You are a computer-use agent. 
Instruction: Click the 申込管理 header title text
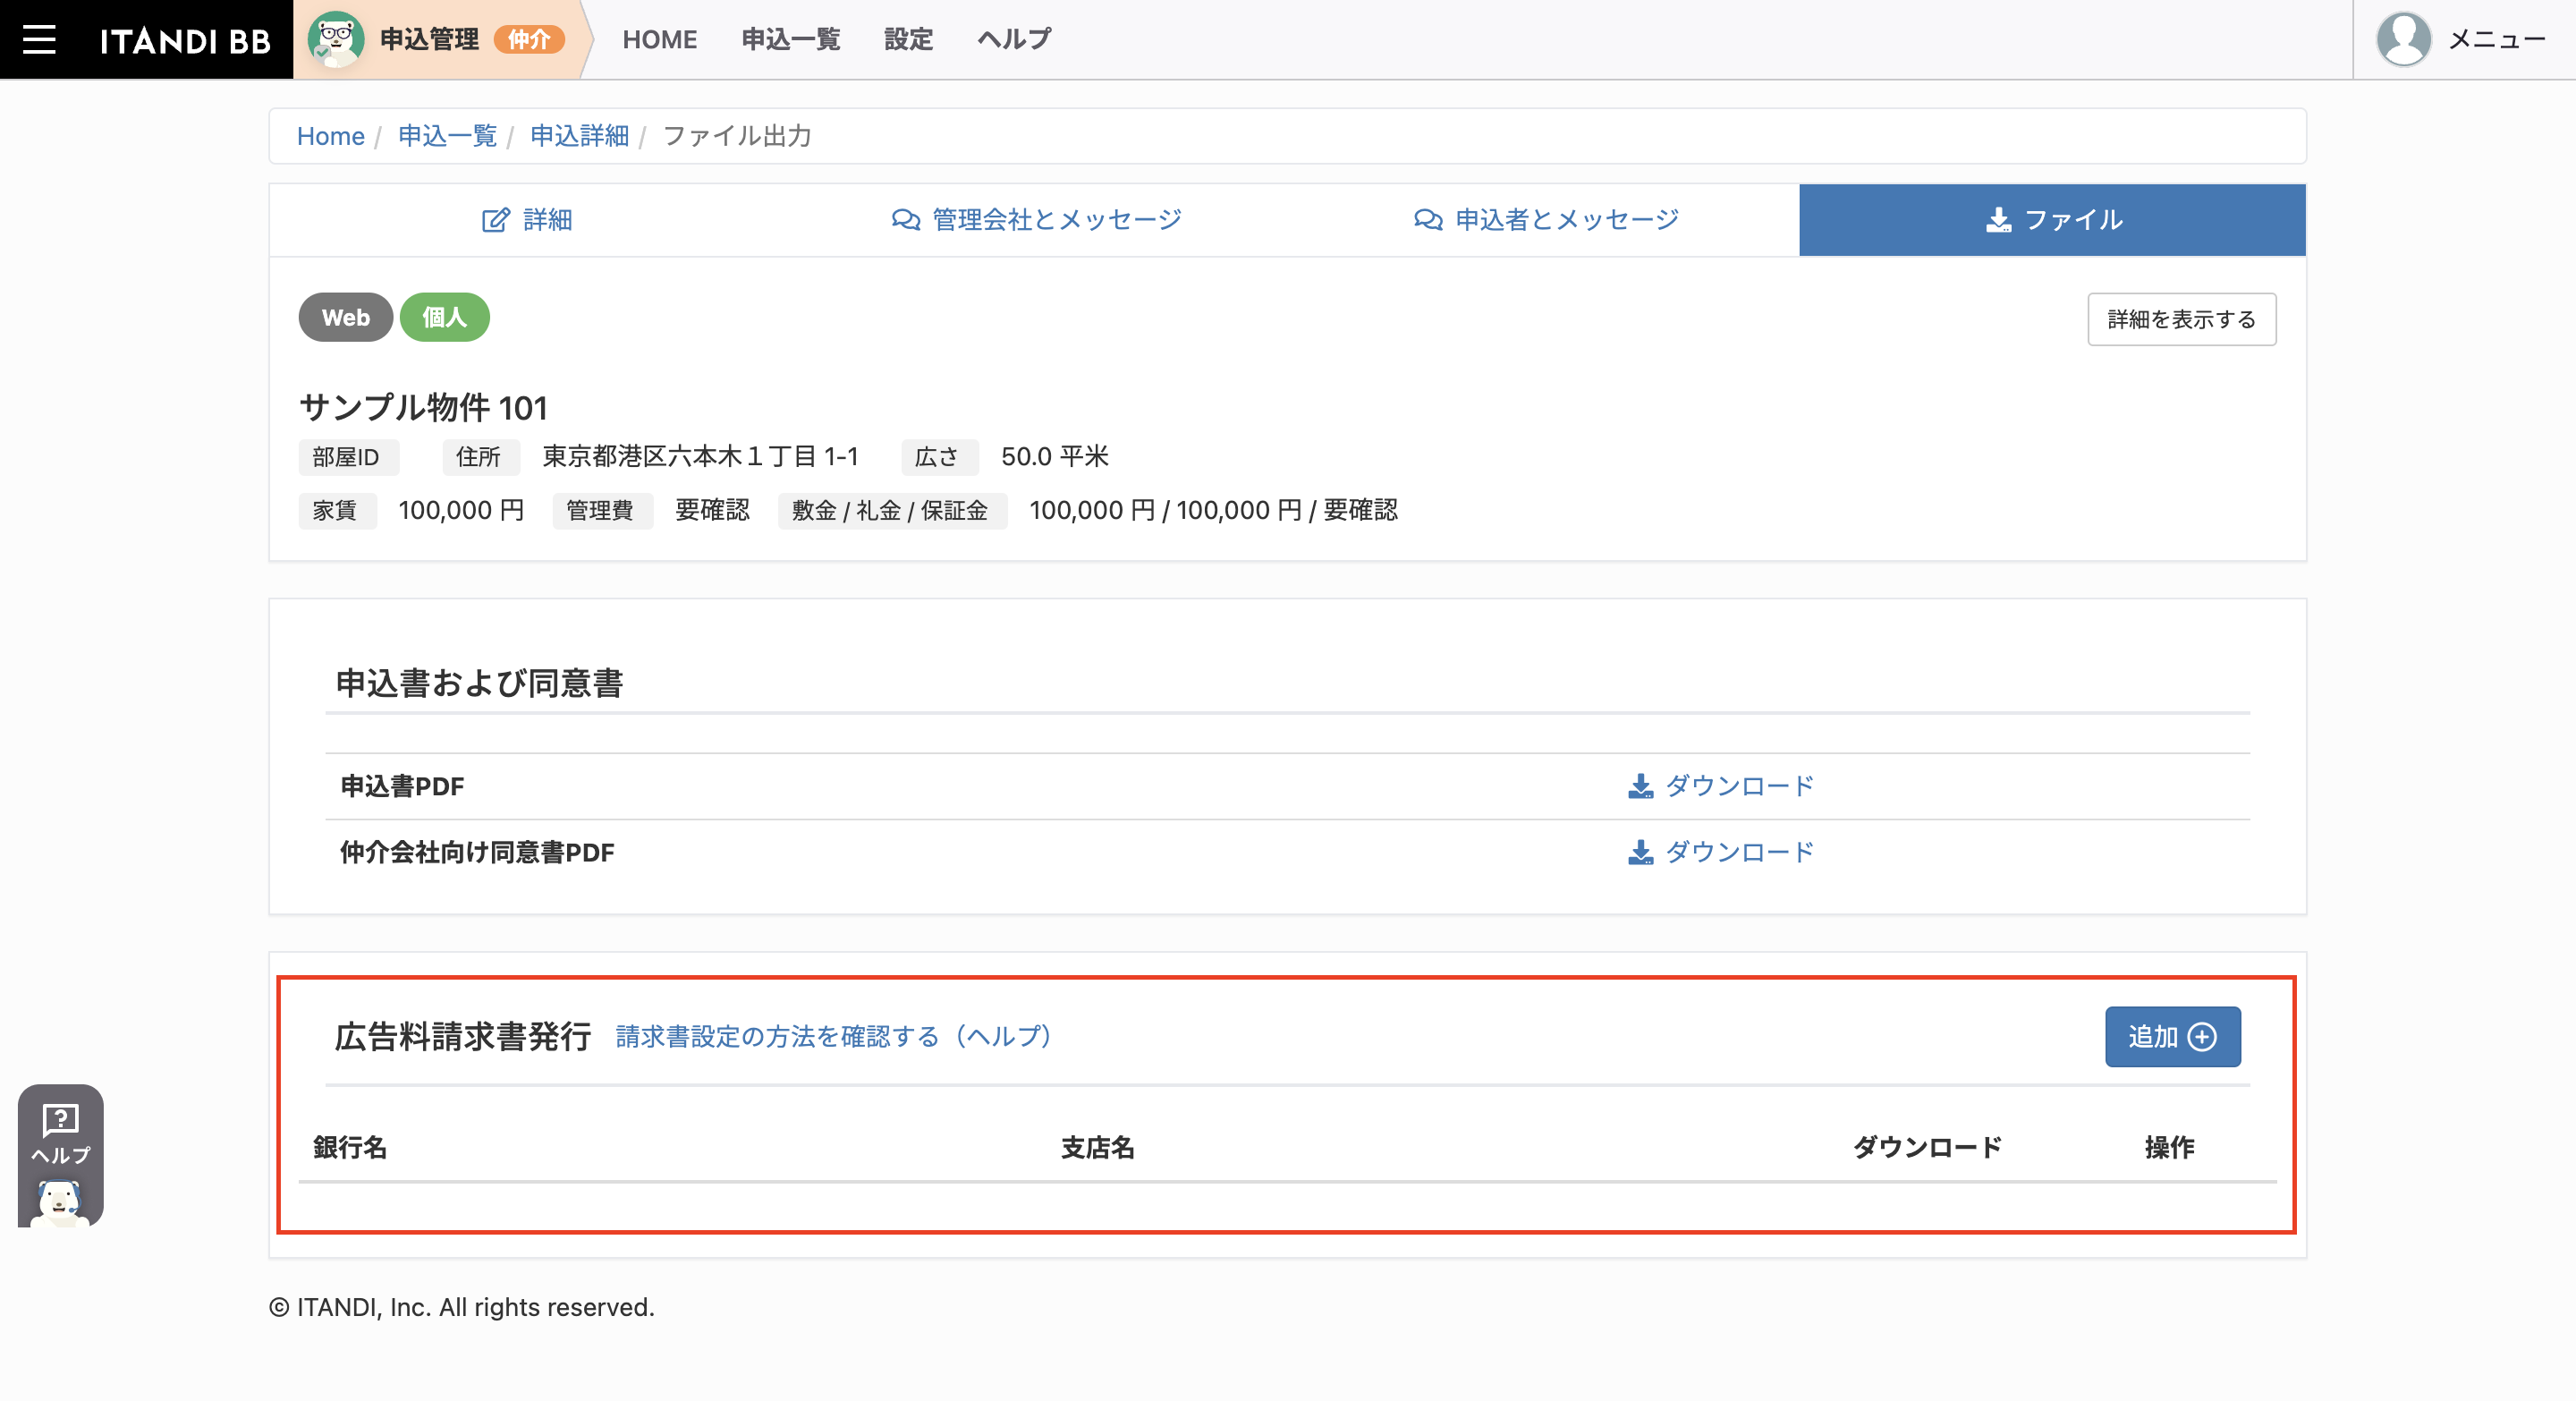tap(429, 39)
